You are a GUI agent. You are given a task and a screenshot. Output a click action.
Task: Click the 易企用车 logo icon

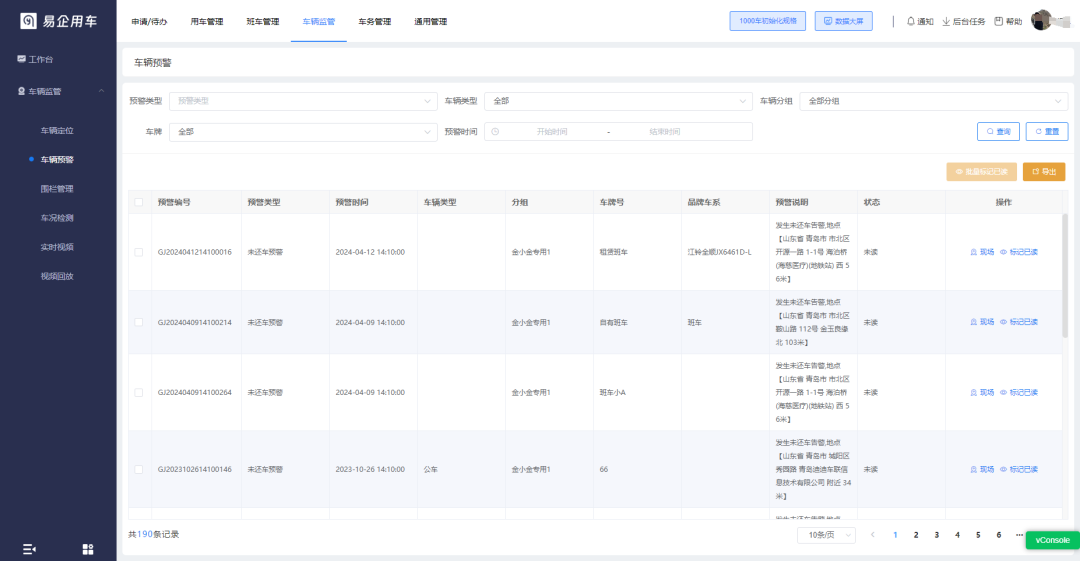pyautogui.click(x=28, y=21)
